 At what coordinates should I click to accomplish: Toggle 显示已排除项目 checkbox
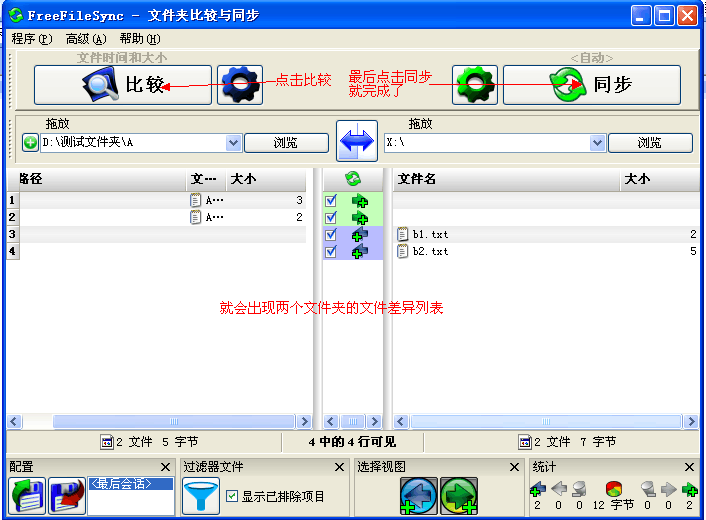231,496
